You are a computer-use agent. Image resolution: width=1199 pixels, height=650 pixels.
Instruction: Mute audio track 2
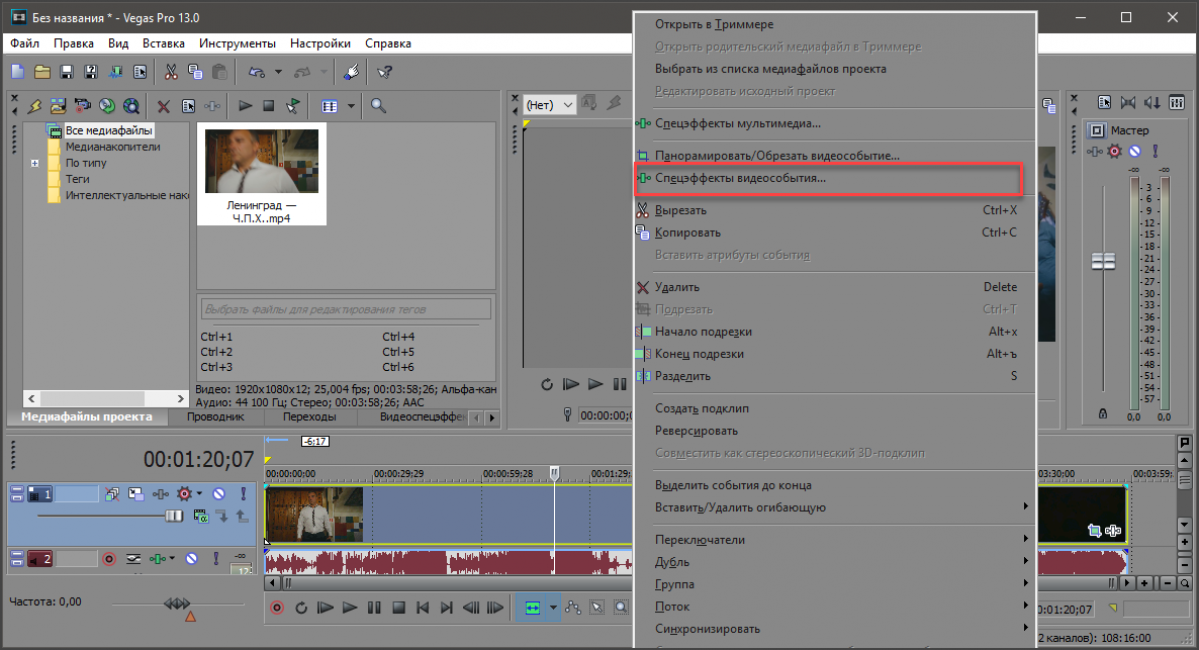point(190,559)
